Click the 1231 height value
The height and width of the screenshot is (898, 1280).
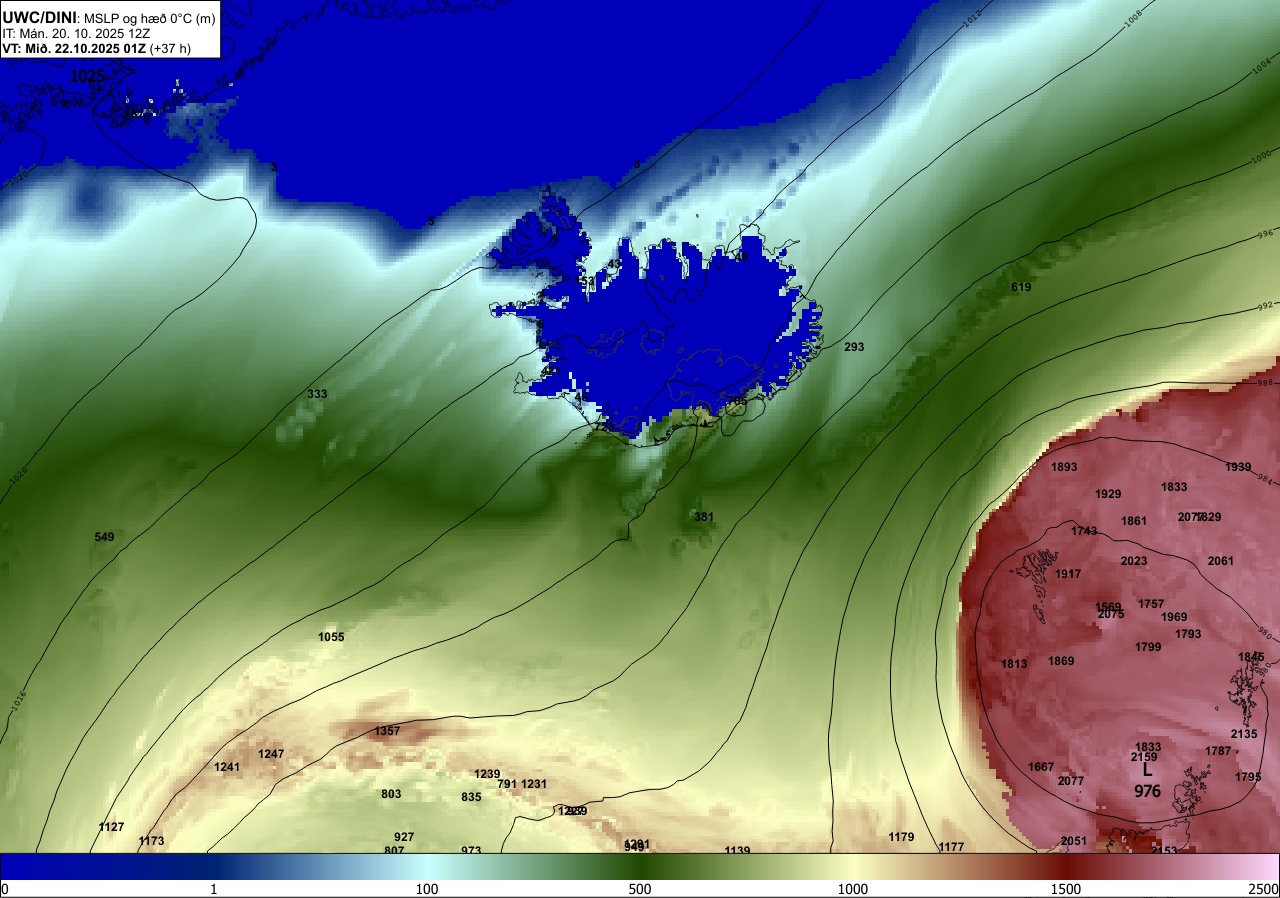point(534,784)
